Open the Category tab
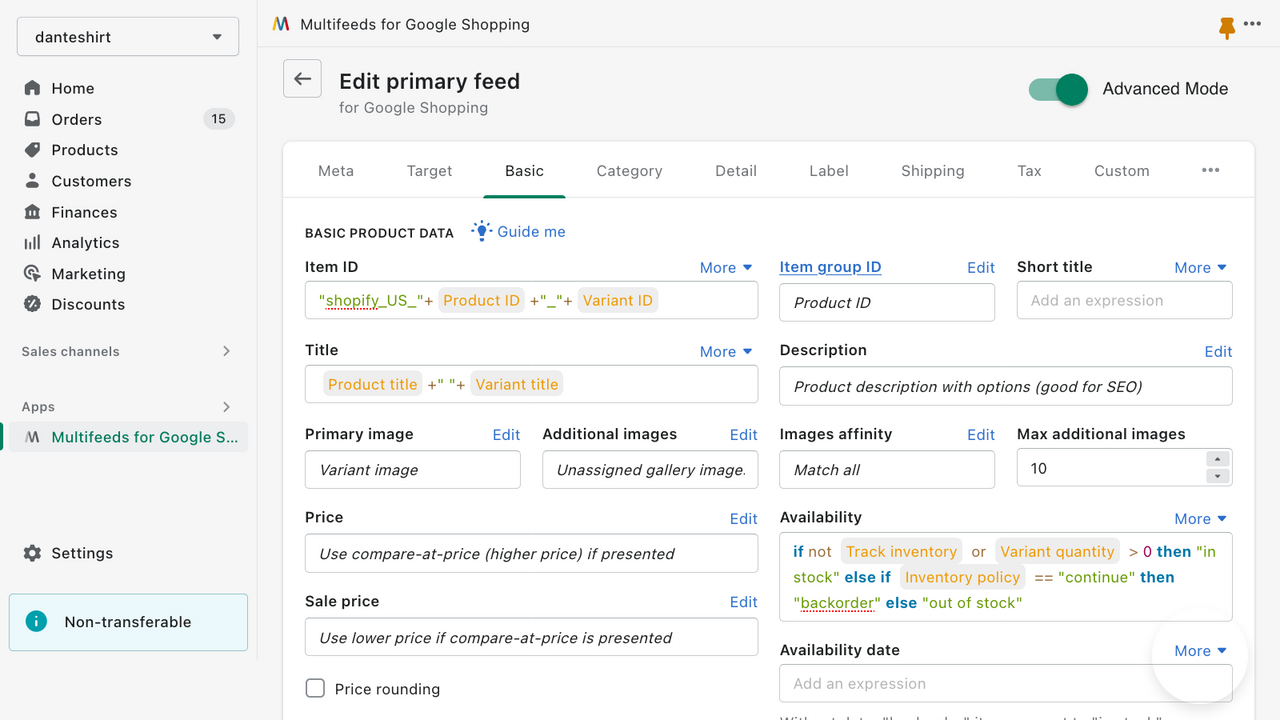Image resolution: width=1280 pixels, height=720 pixels. [629, 171]
